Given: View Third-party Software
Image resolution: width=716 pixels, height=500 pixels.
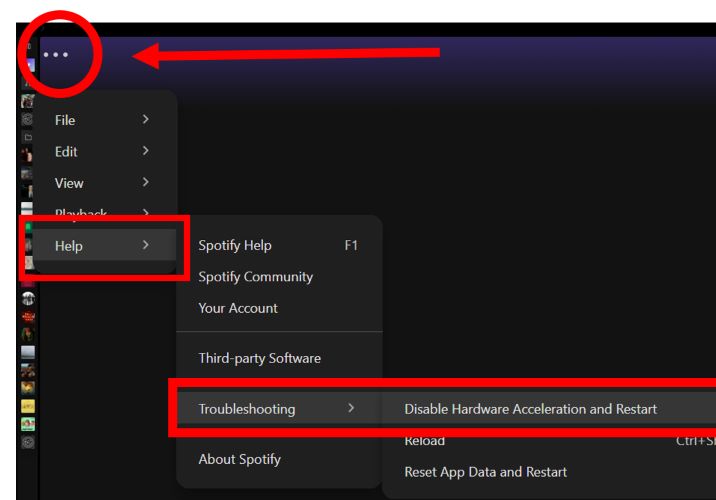Looking at the screenshot, I should [x=279, y=358].
